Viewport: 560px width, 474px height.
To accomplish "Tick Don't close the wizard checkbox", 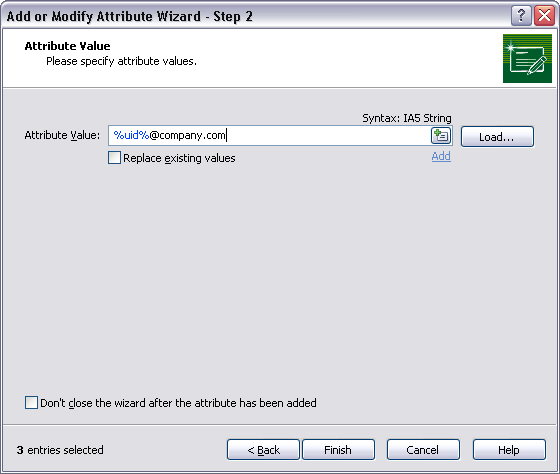I will (31, 402).
